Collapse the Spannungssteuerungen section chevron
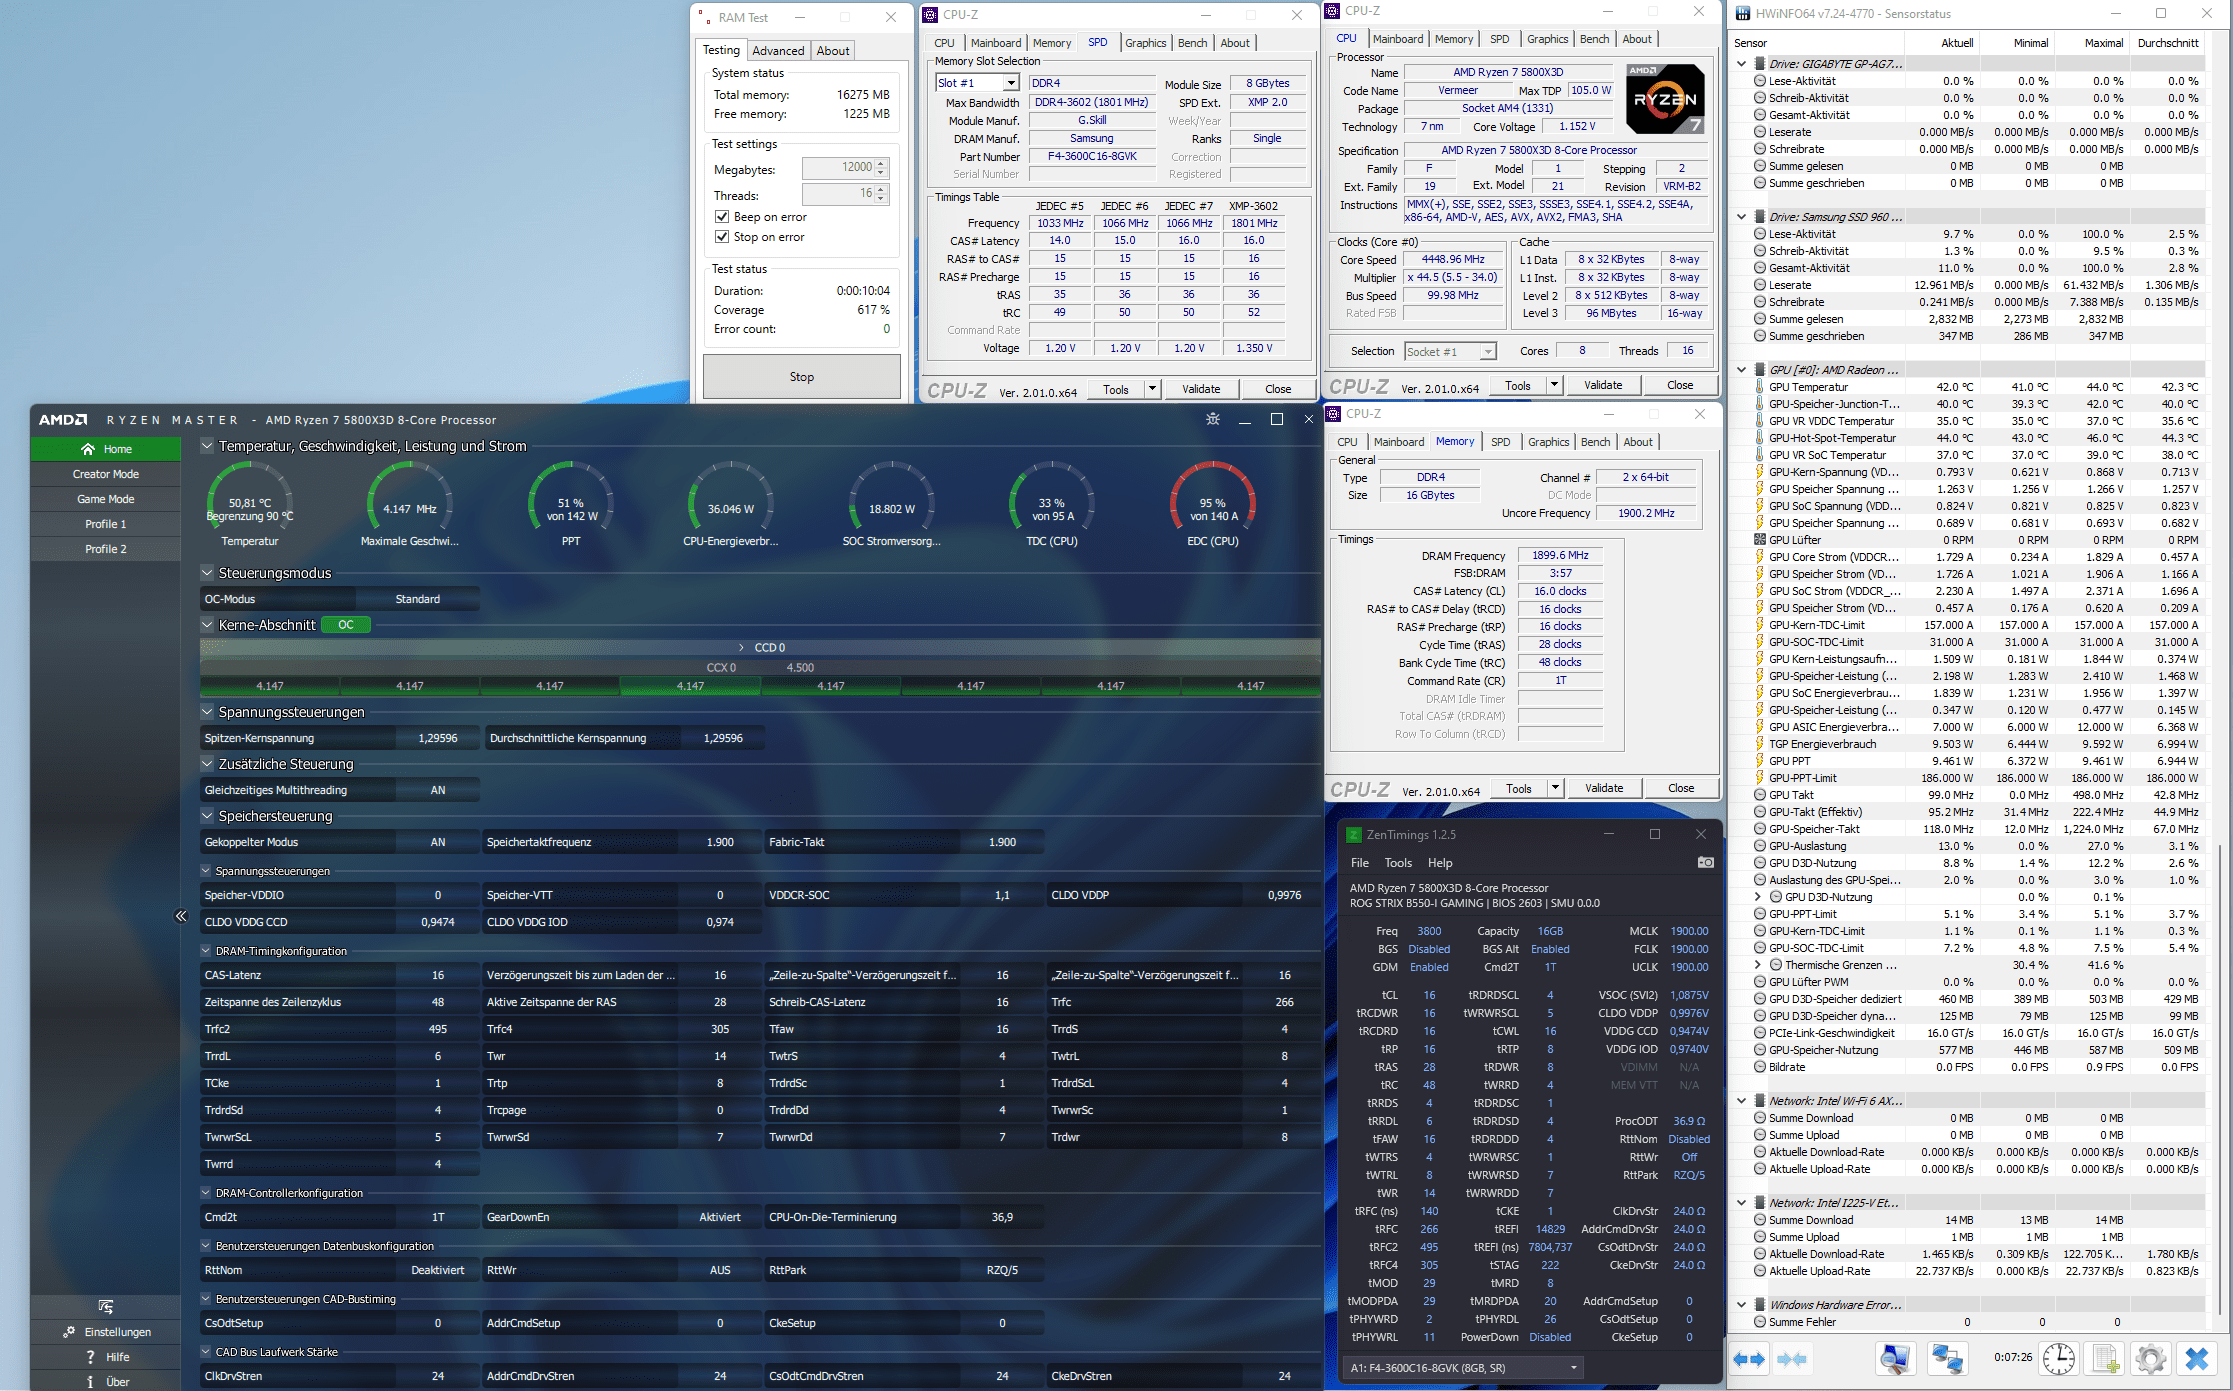Screen dimensions: 2233x1391 point(208,712)
